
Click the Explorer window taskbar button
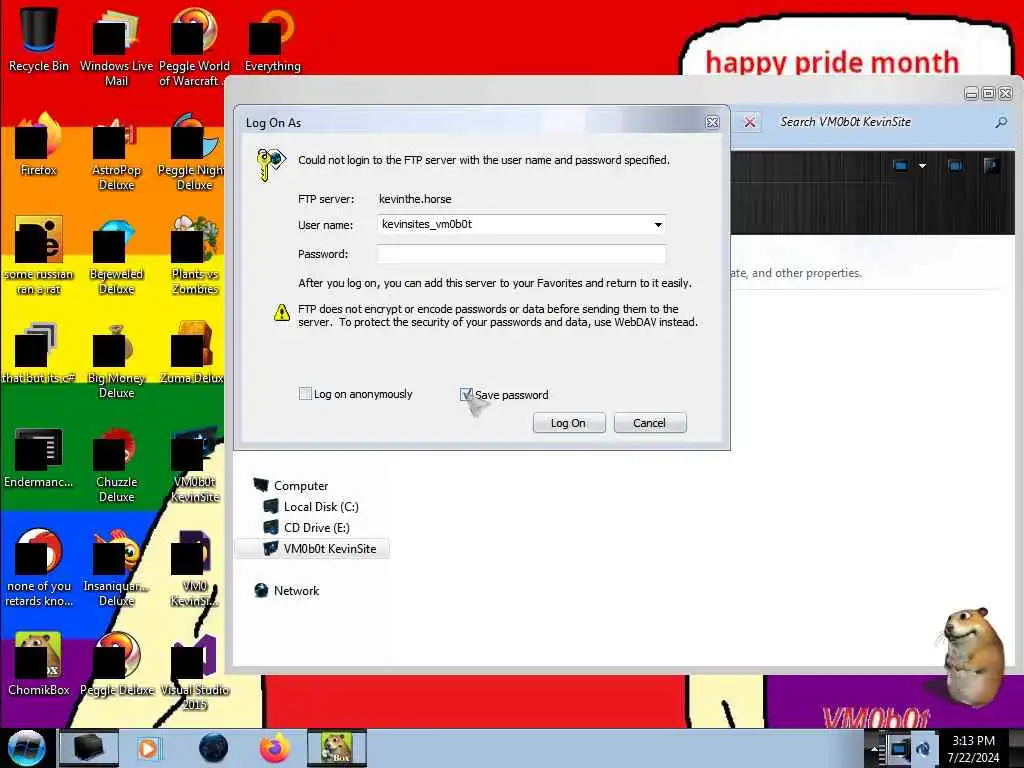(89, 748)
